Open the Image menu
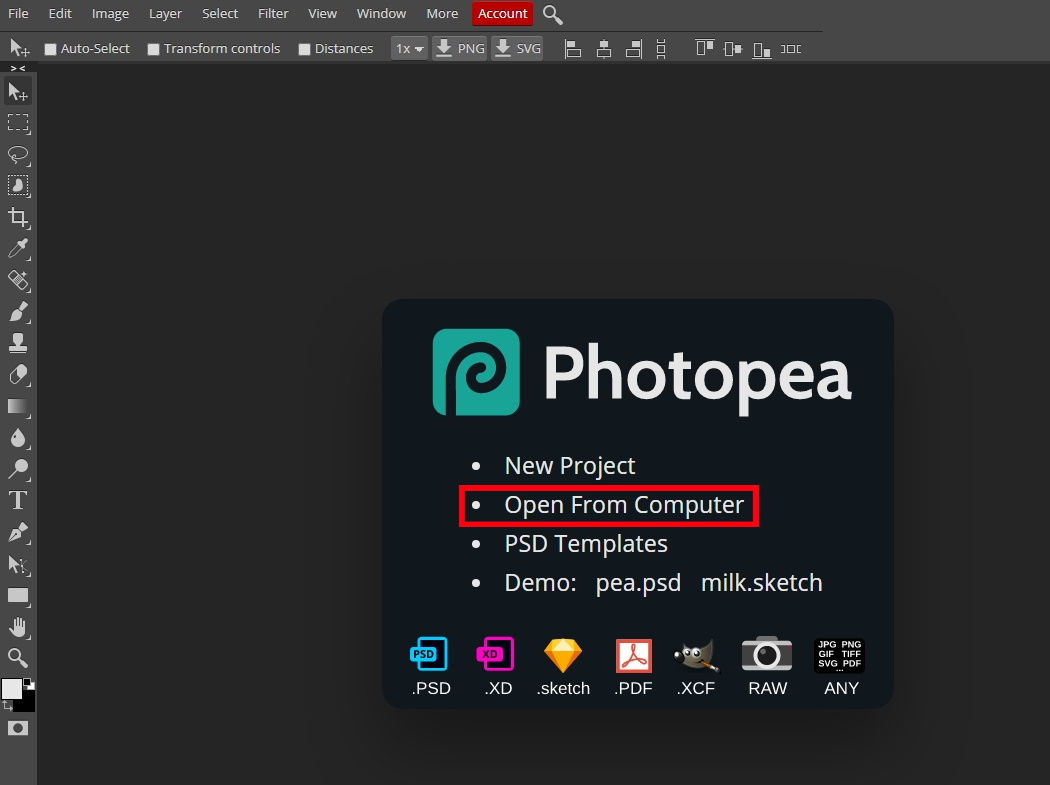Viewport: 1050px width, 785px height. tap(110, 13)
